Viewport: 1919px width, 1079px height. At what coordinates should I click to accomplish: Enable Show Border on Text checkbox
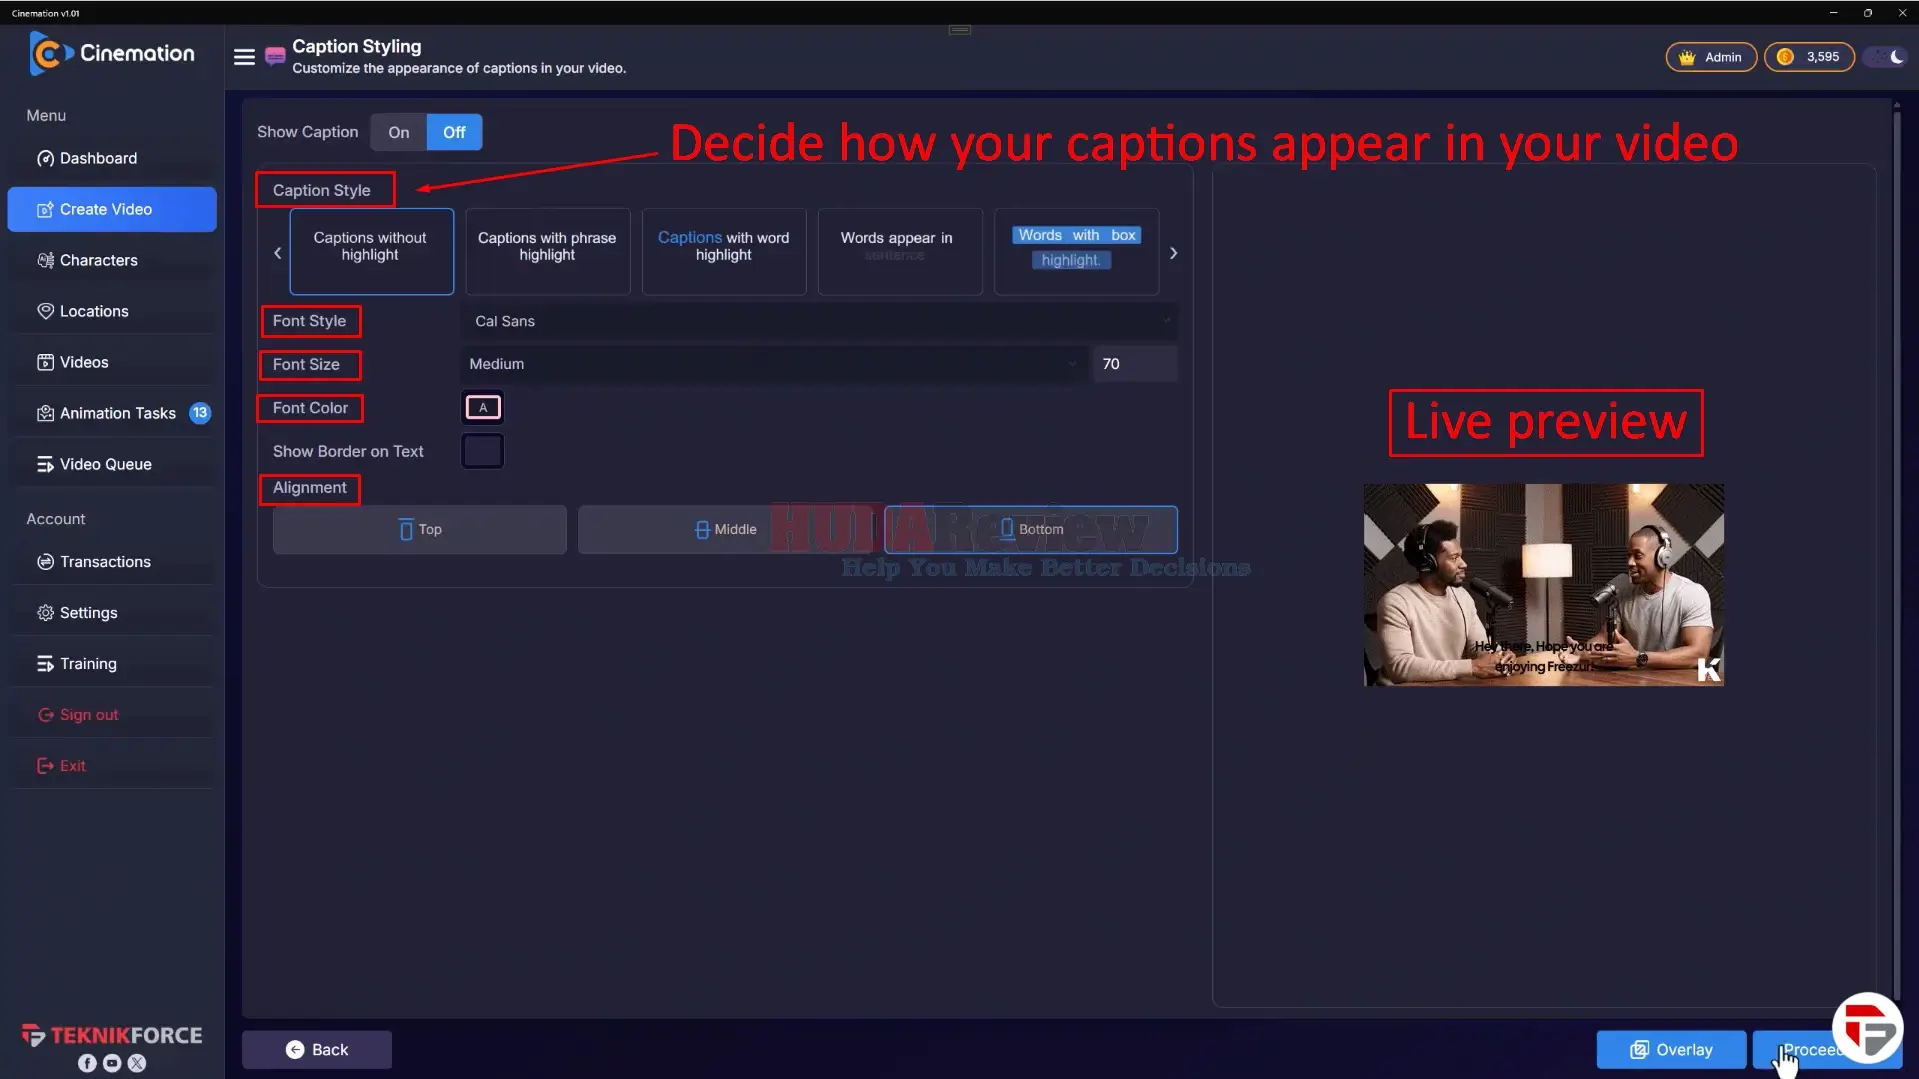482,451
